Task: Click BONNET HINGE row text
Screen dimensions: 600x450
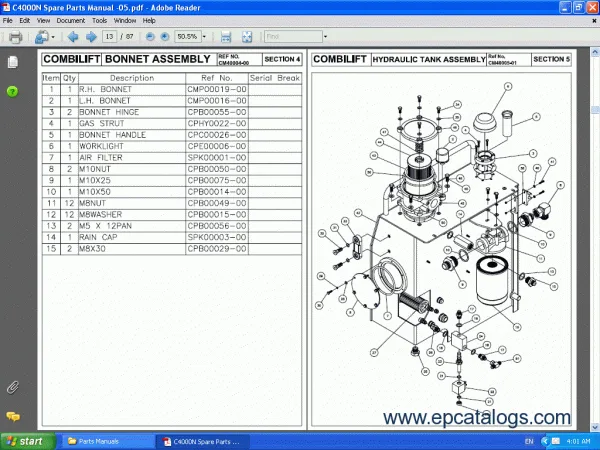Action: [x=109, y=112]
